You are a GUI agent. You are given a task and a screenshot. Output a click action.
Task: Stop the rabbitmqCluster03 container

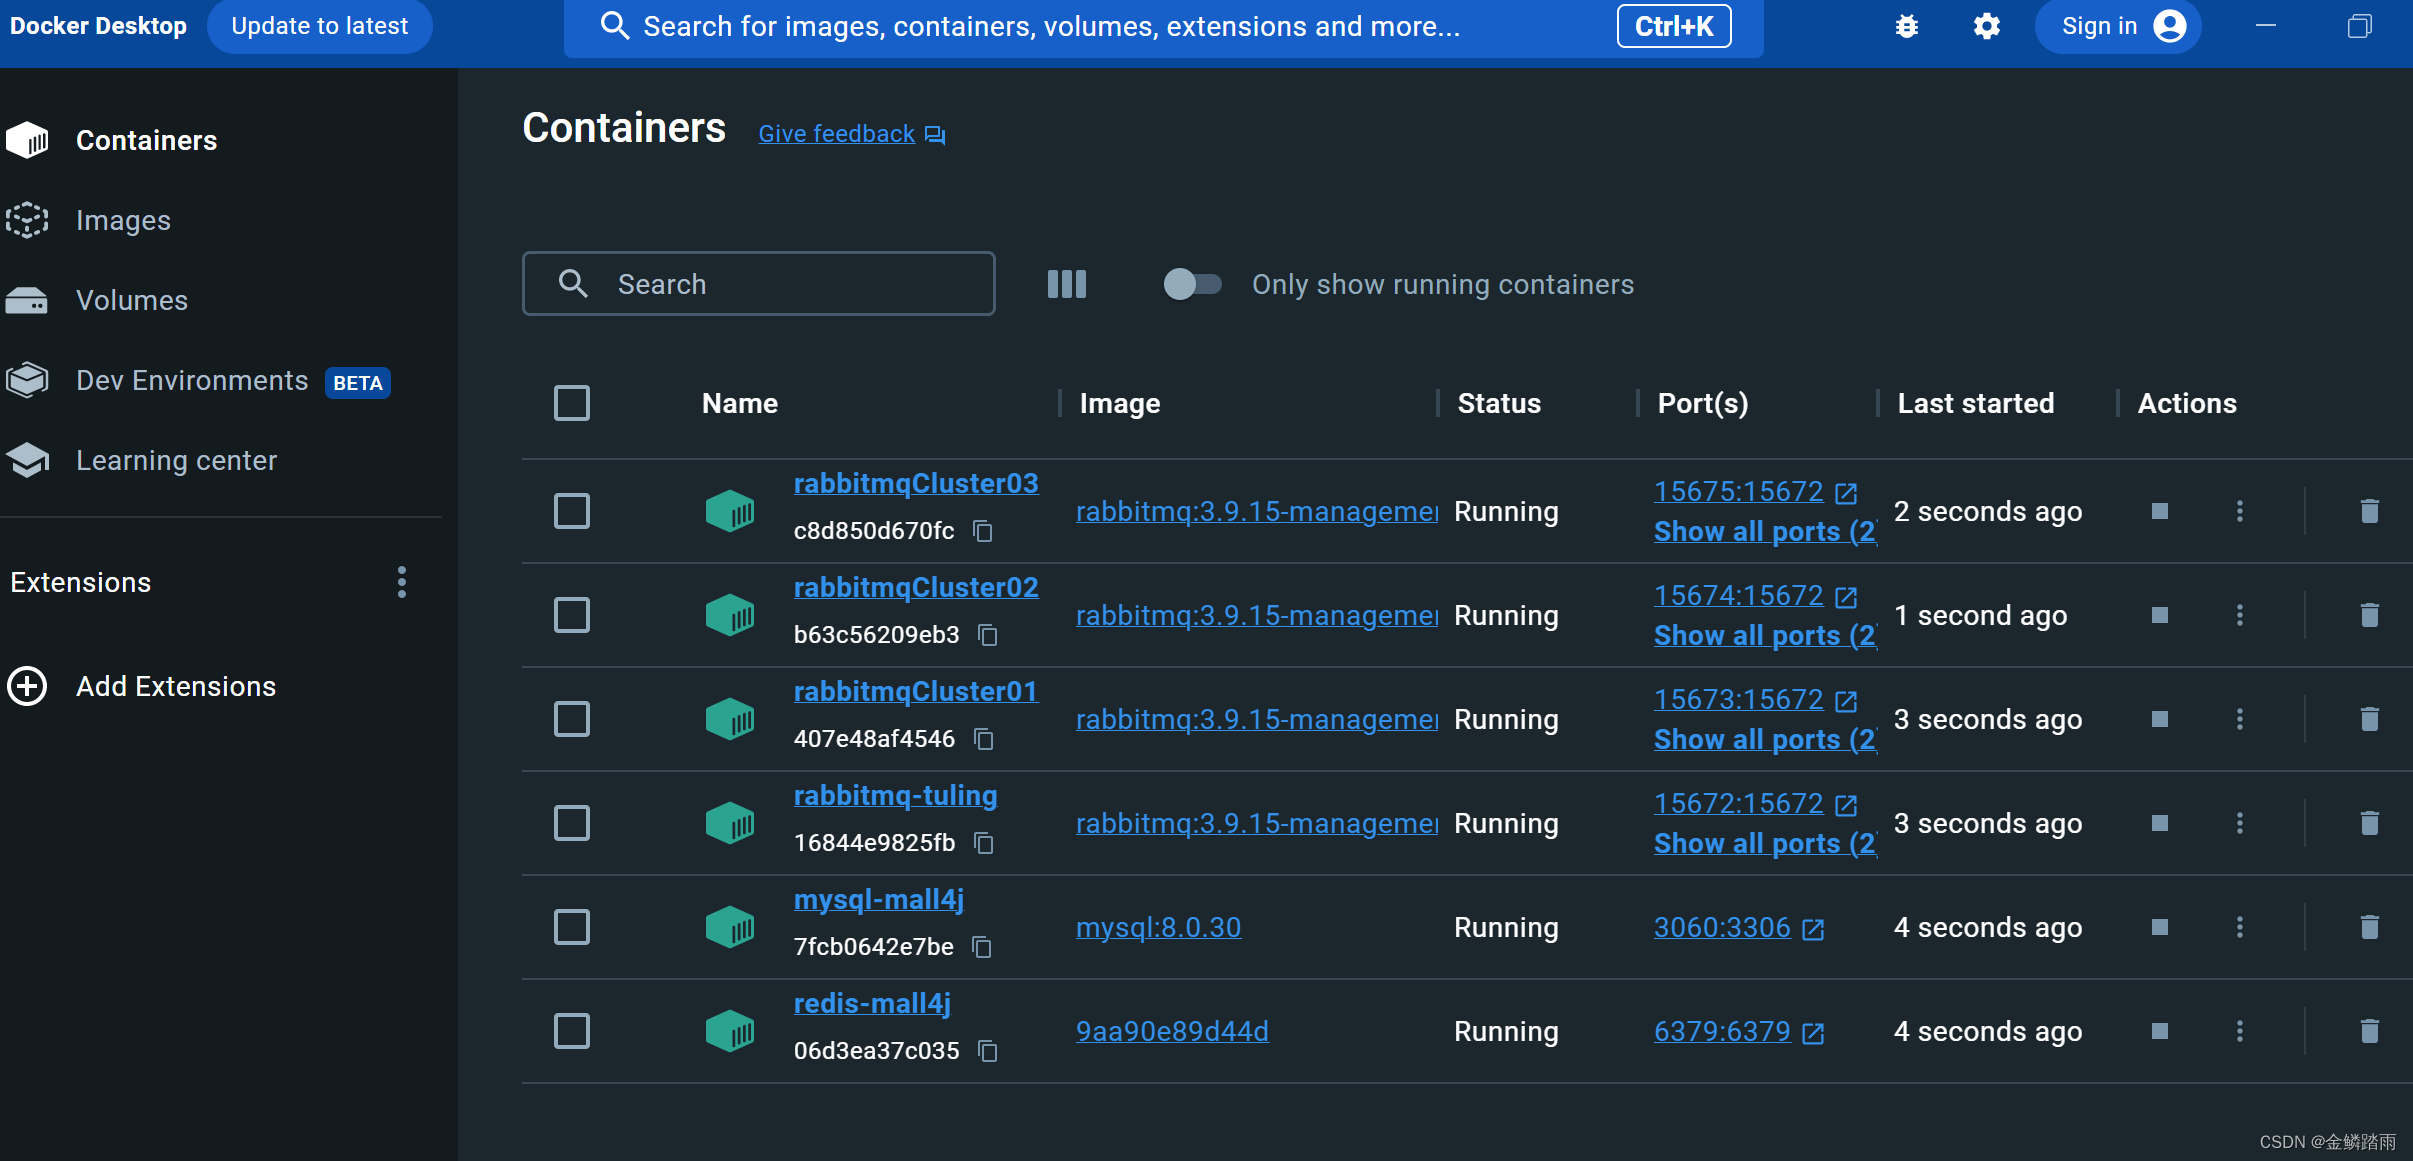[2160, 511]
